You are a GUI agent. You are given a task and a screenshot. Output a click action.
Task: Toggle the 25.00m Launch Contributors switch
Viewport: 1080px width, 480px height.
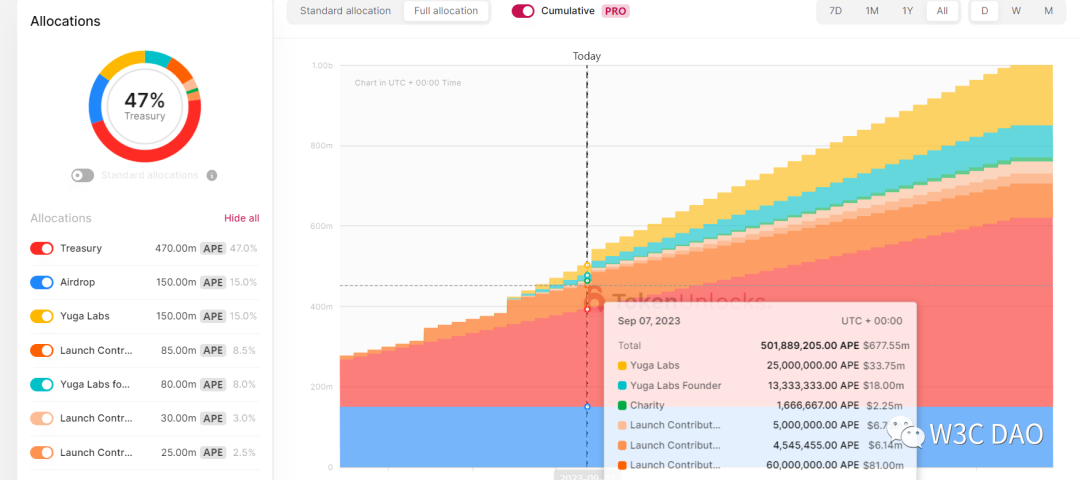(x=42, y=452)
